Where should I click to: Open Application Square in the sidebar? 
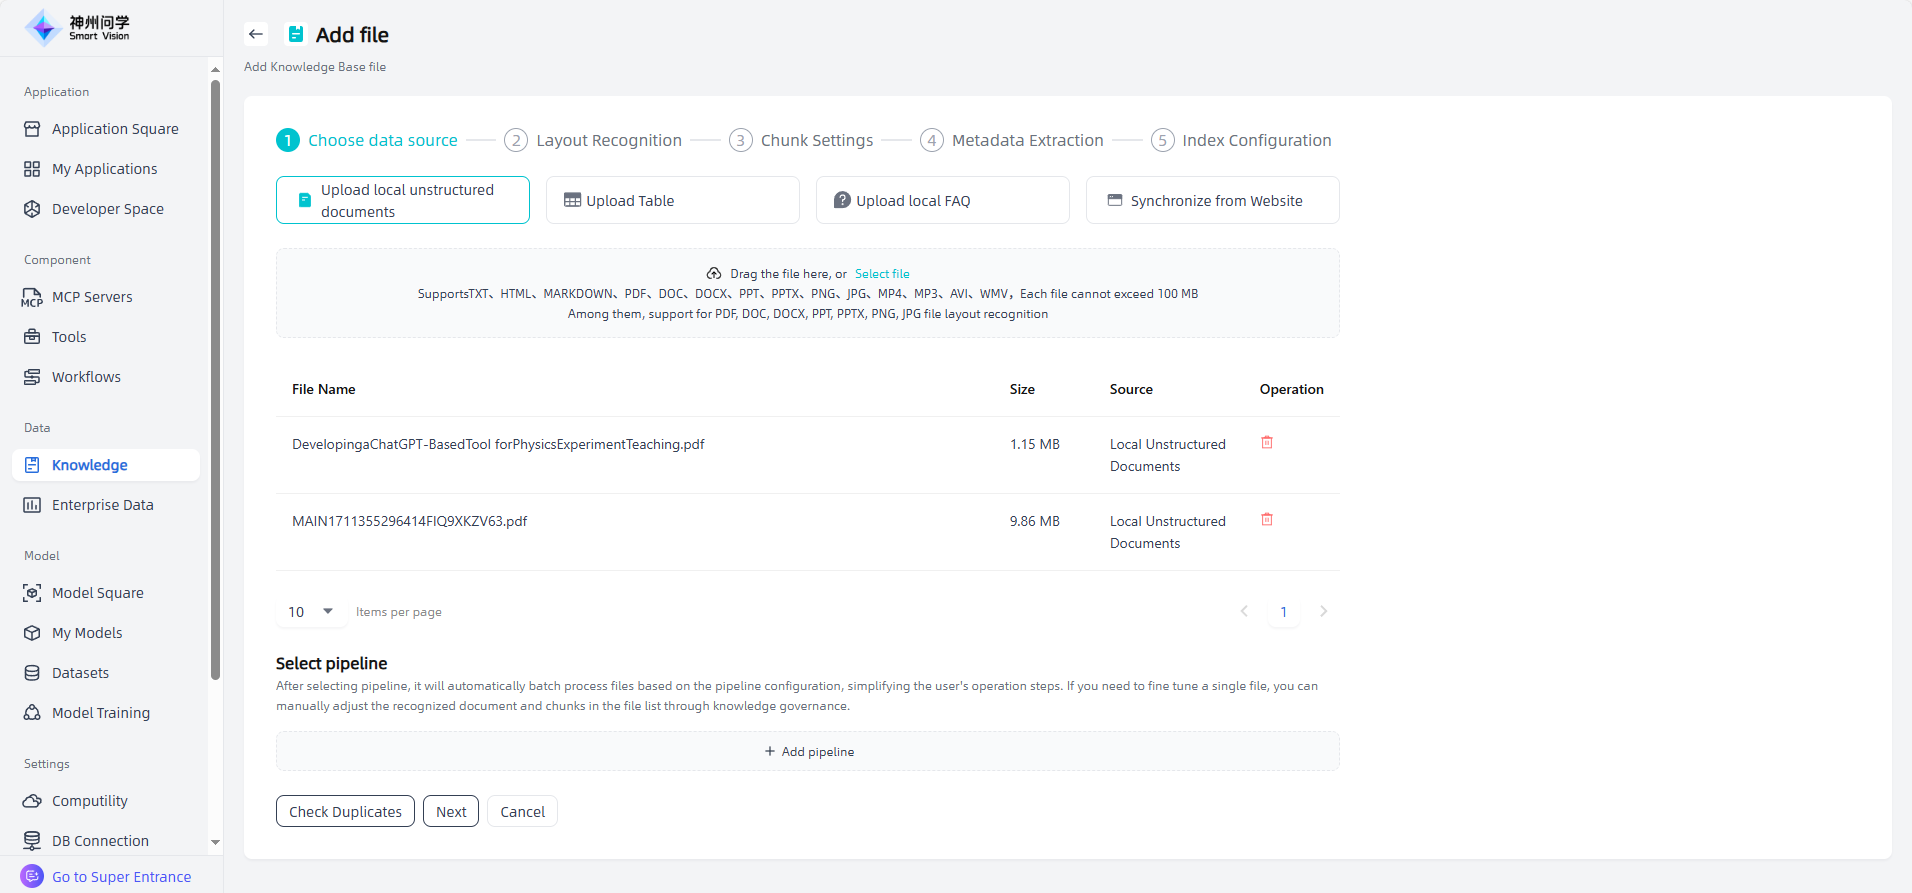(x=115, y=129)
